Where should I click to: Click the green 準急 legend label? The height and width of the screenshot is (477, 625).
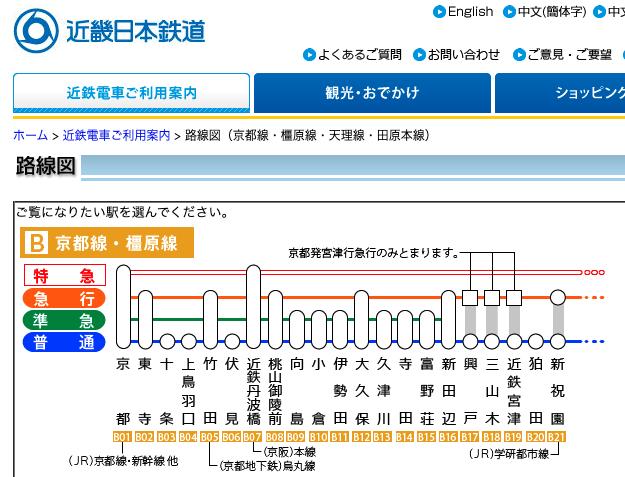(x=64, y=320)
